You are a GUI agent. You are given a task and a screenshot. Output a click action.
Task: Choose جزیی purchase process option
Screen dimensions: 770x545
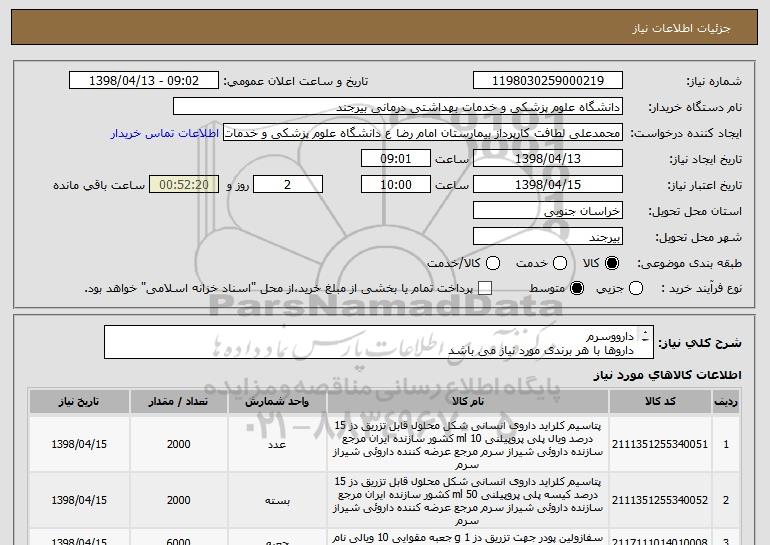pos(636,288)
